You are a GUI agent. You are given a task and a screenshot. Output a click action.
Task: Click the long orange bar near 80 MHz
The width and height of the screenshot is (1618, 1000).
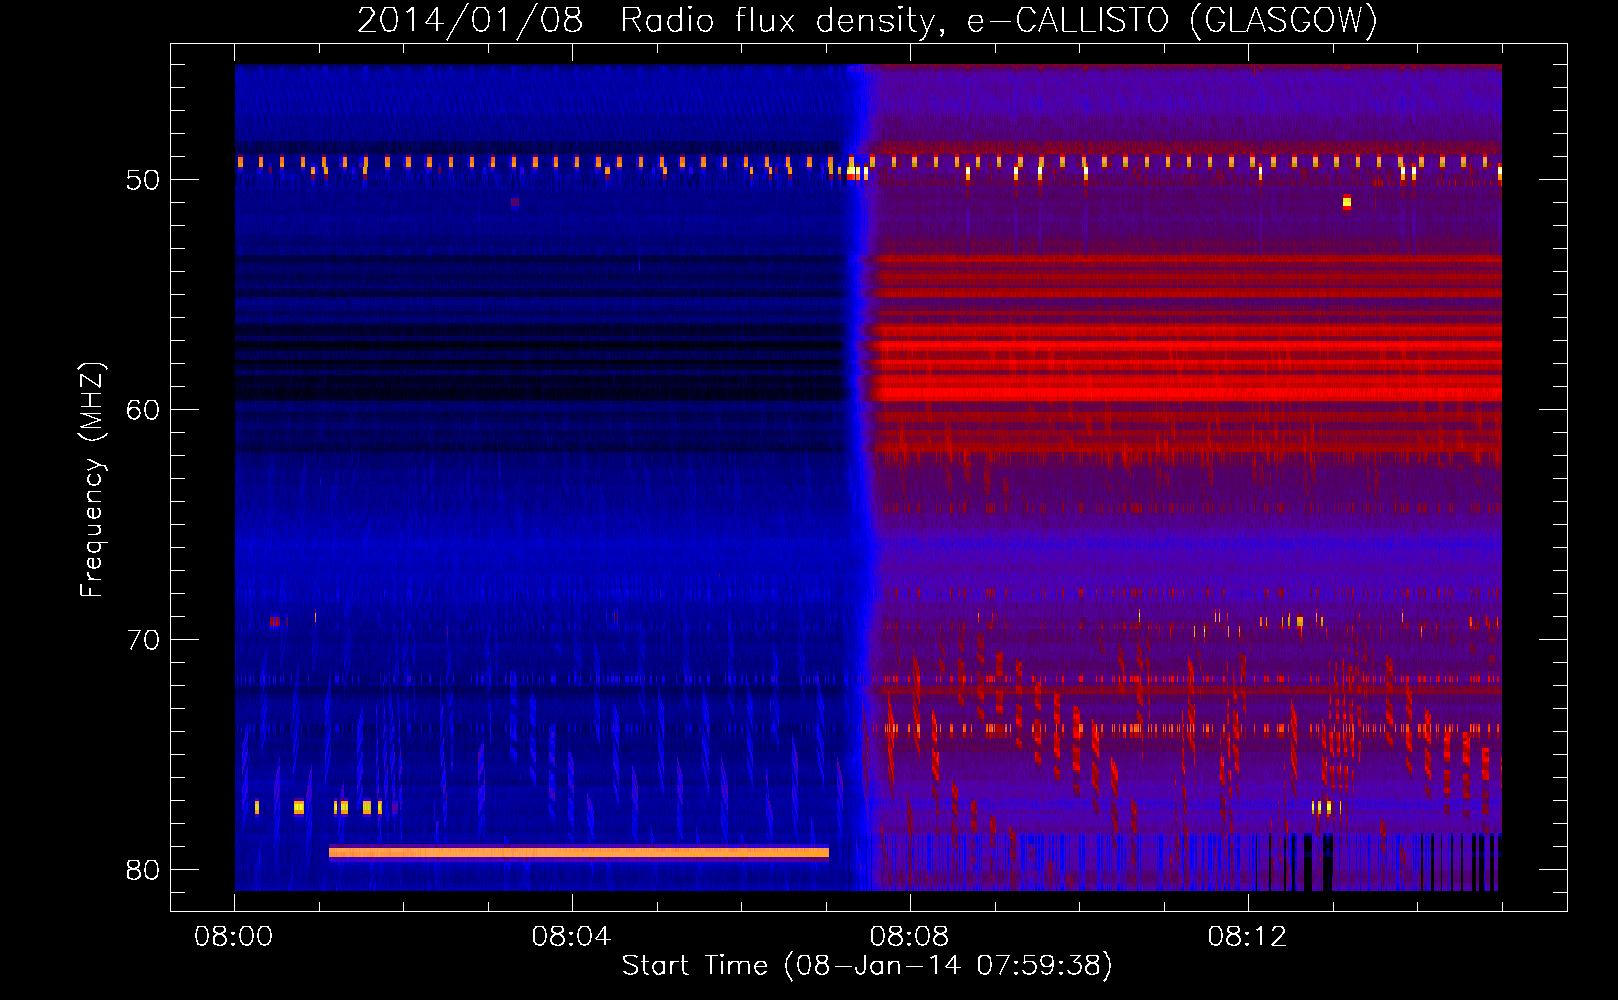pos(579,853)
